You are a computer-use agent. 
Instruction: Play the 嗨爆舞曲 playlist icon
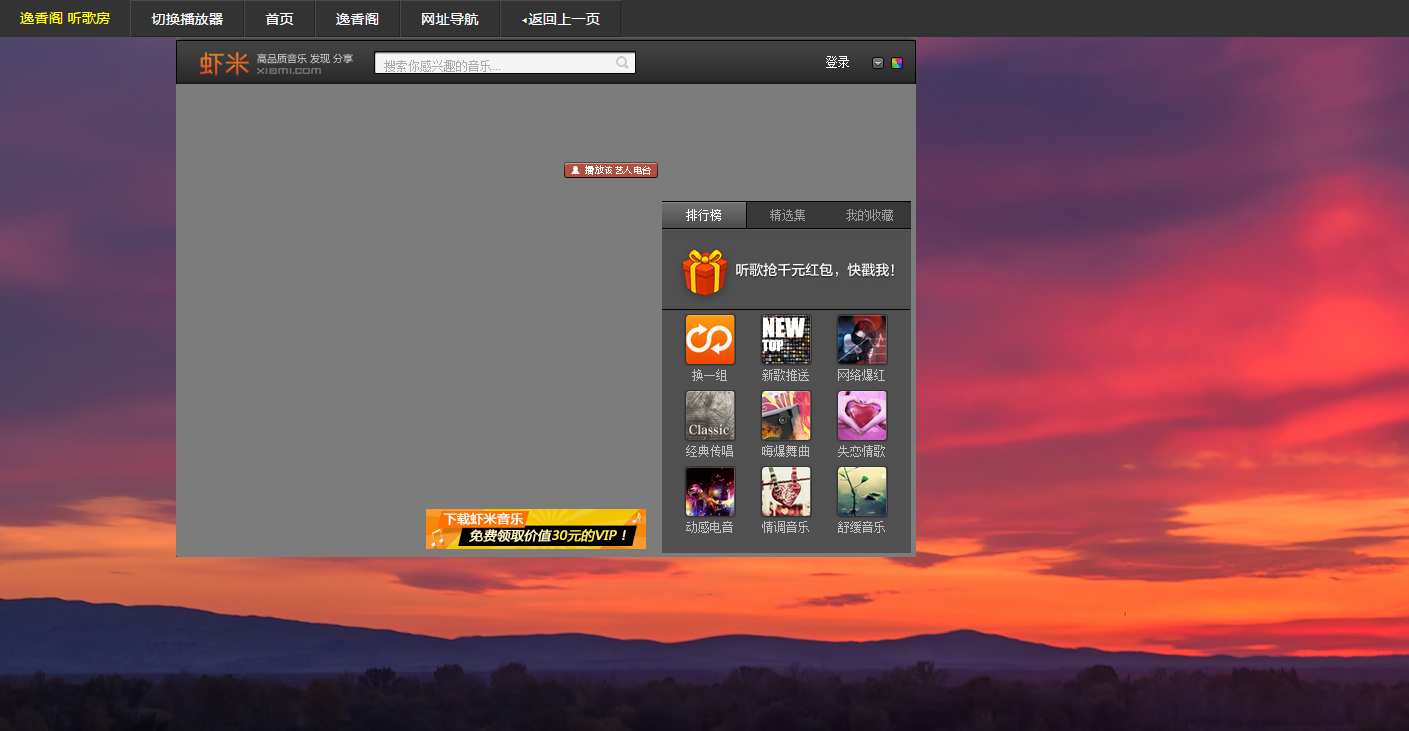pyautogui.click(x=785, y=415)
